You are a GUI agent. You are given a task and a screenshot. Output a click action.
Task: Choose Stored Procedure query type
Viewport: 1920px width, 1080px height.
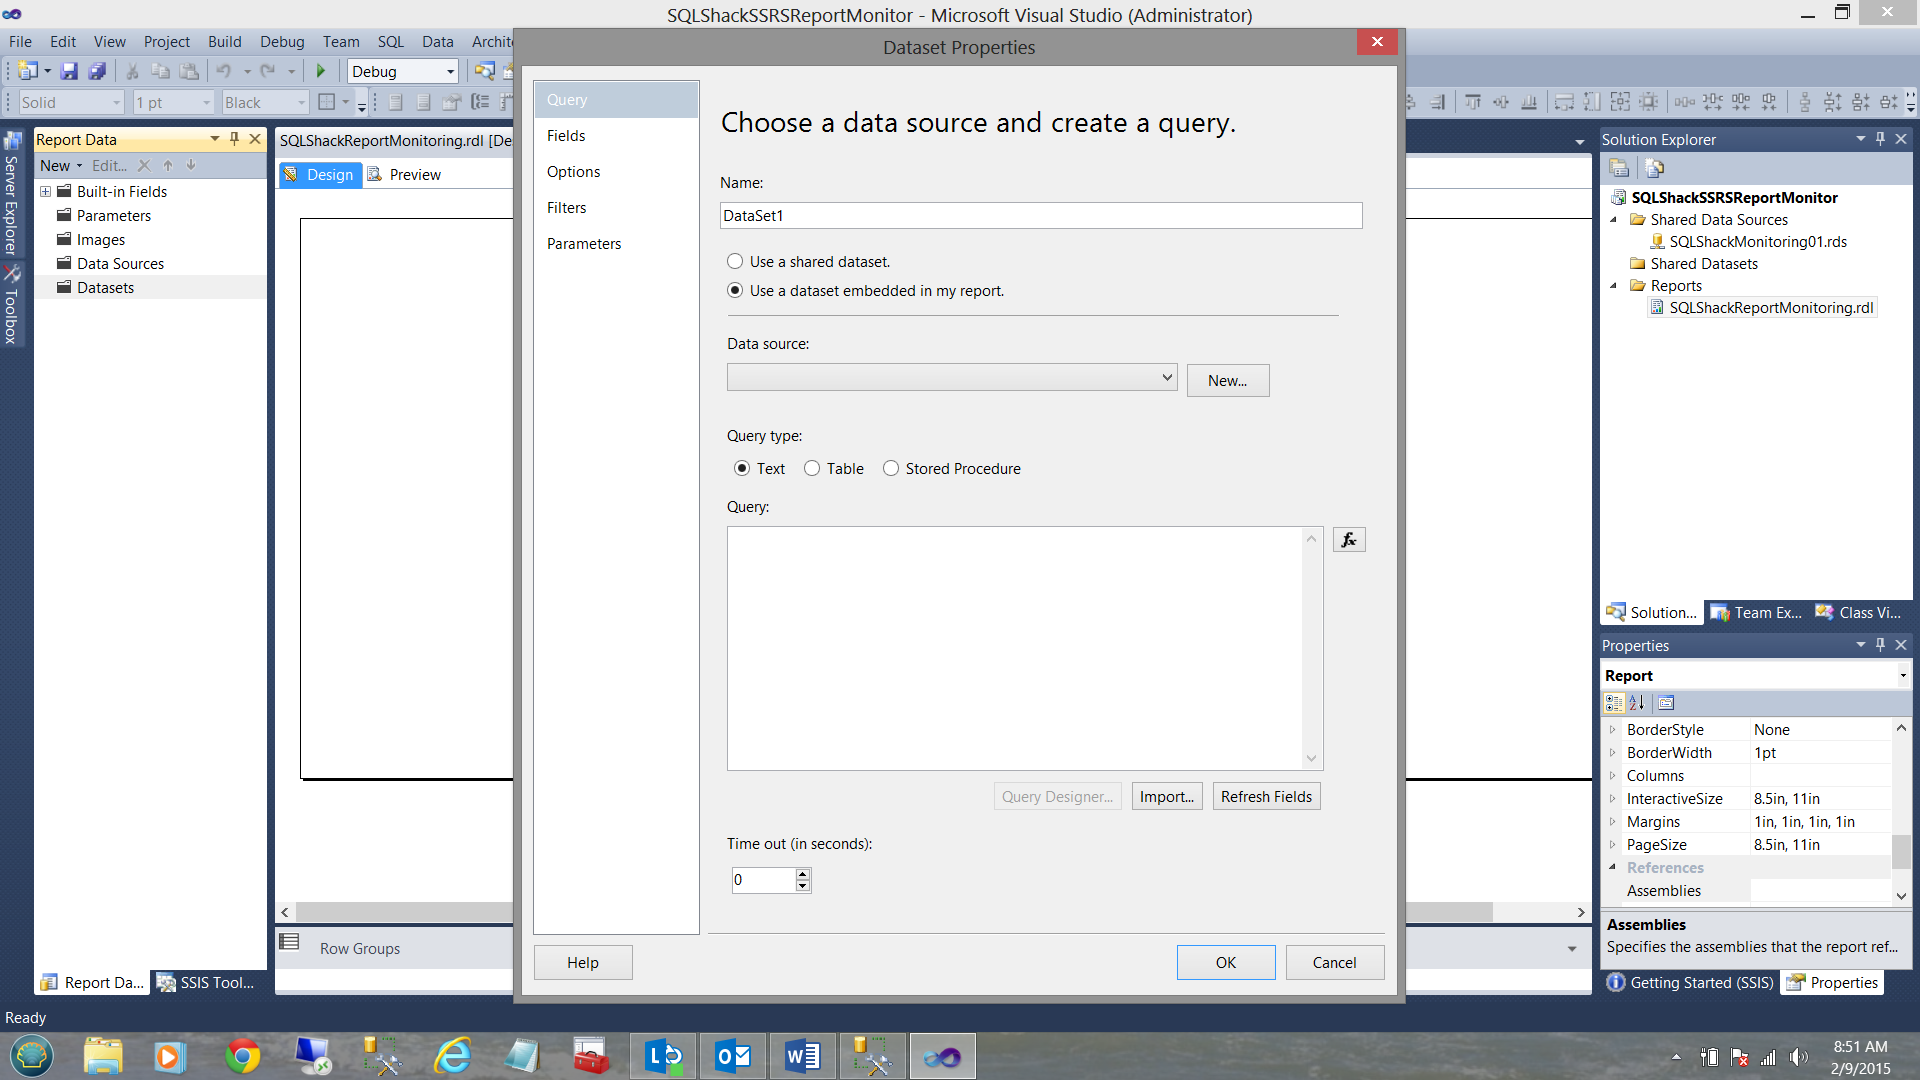click(x=891, y=468)
